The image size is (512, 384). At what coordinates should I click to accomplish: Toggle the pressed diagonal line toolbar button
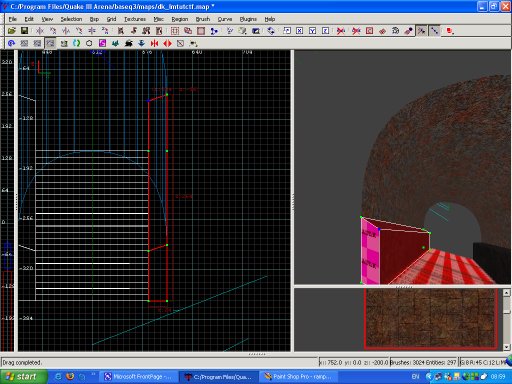point(434,31)
